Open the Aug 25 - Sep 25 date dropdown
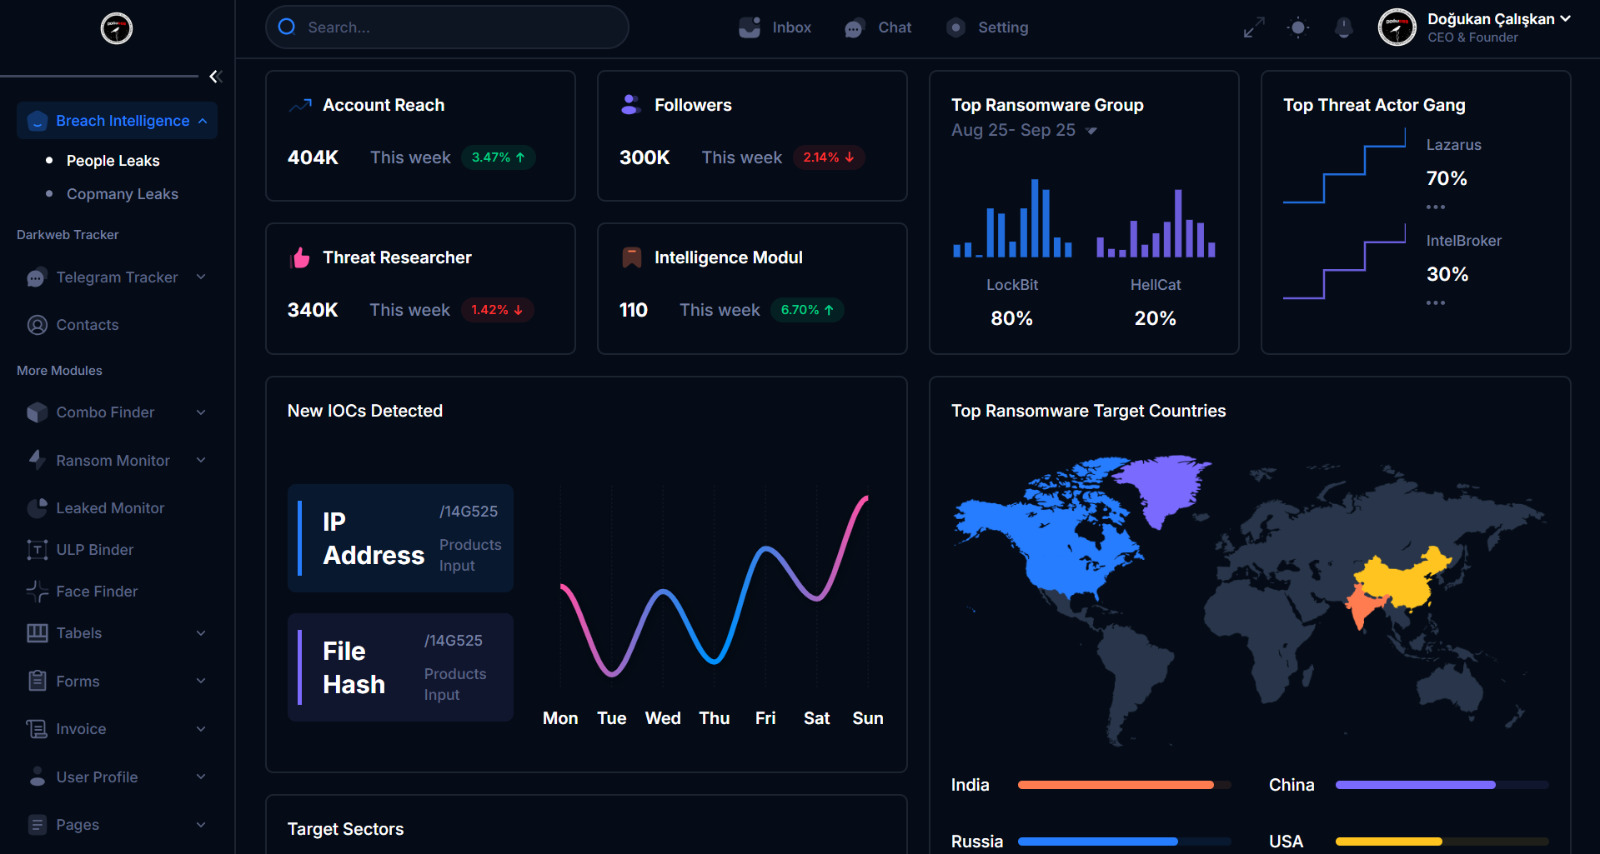 point(1024,130)
